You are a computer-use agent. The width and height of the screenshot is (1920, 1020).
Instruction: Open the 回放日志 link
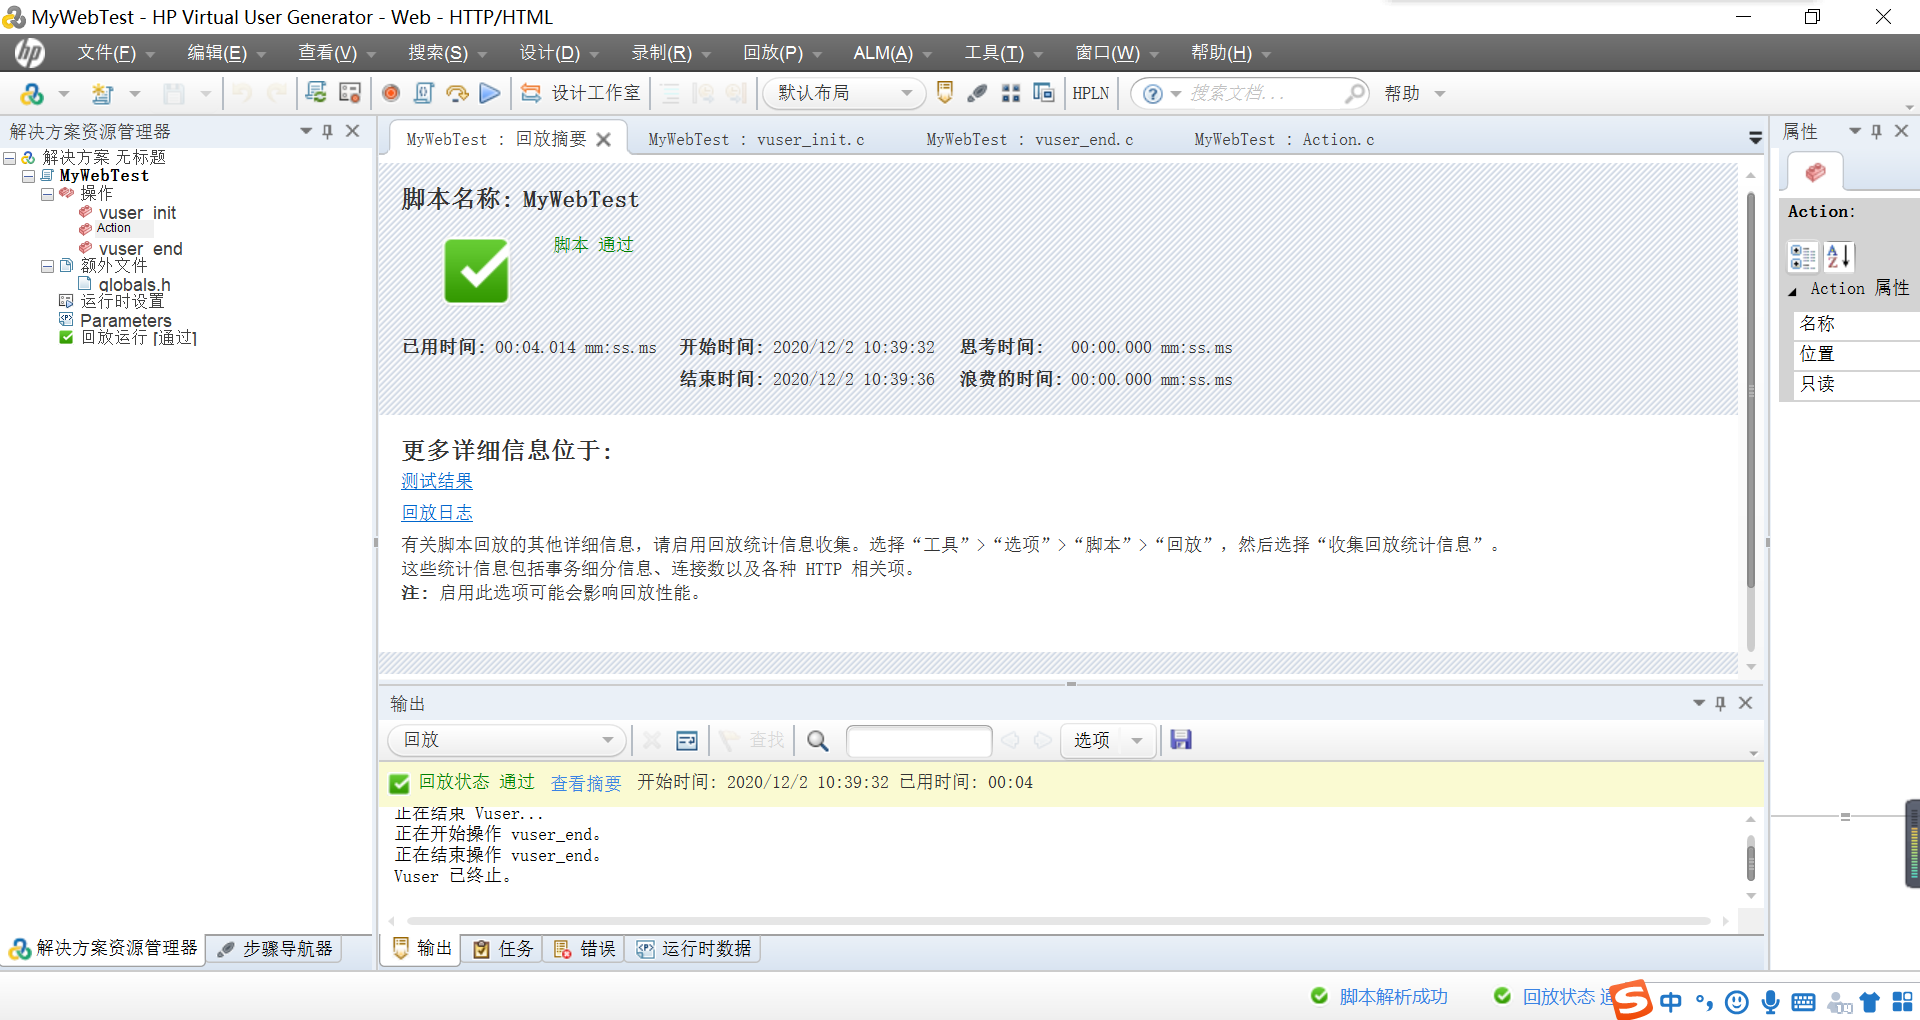click(437, 513)
